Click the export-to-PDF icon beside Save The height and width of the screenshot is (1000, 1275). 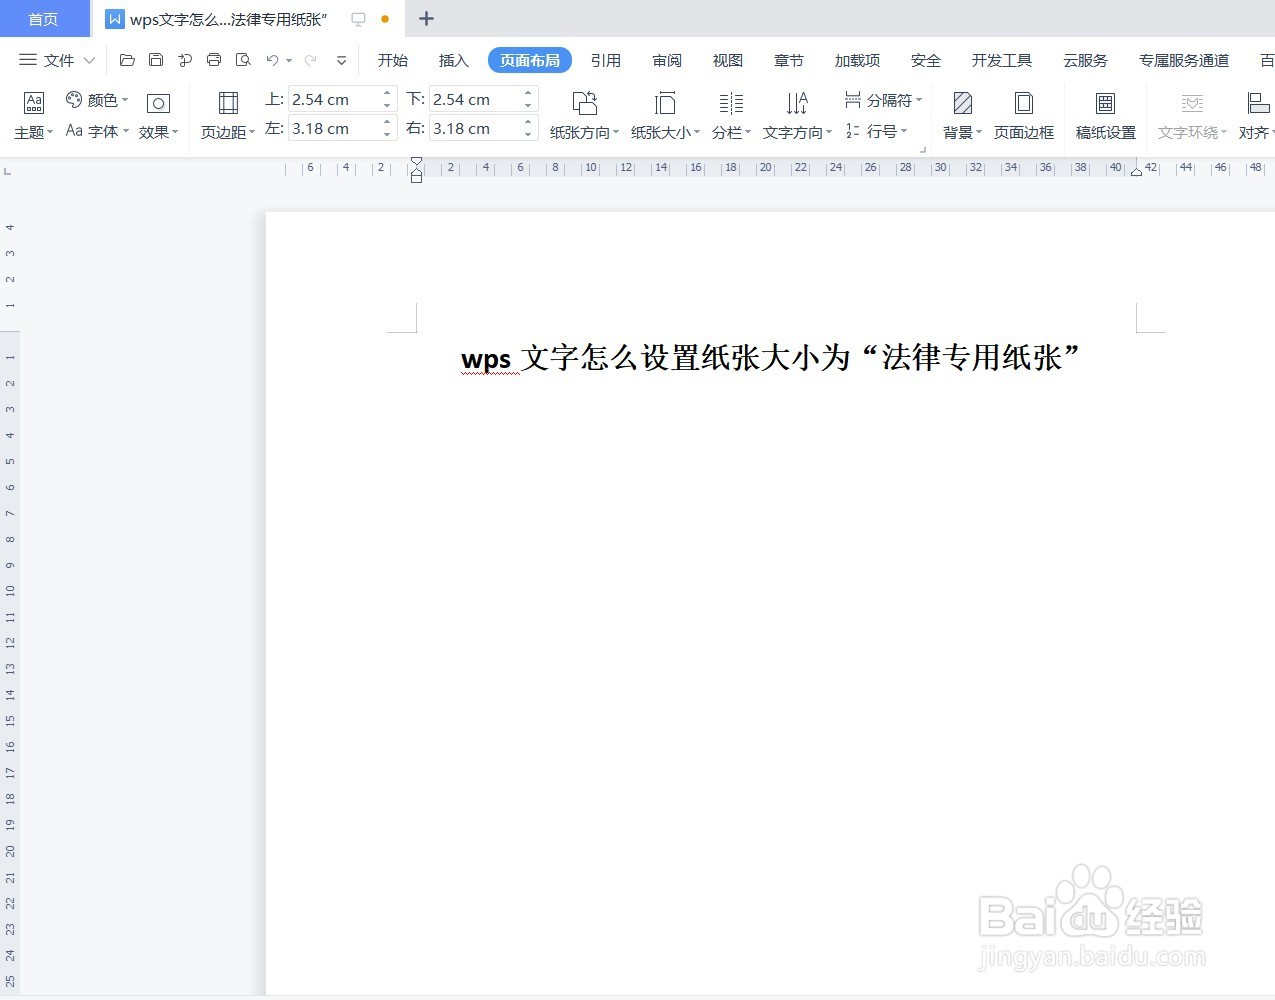185,60
